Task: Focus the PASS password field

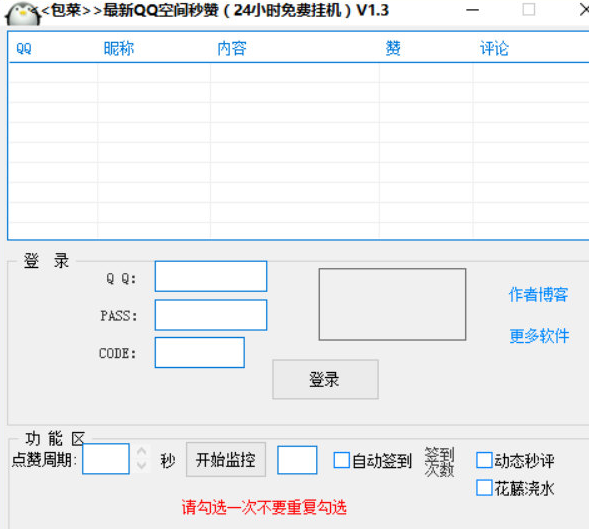Action: (x=211, y=315)
